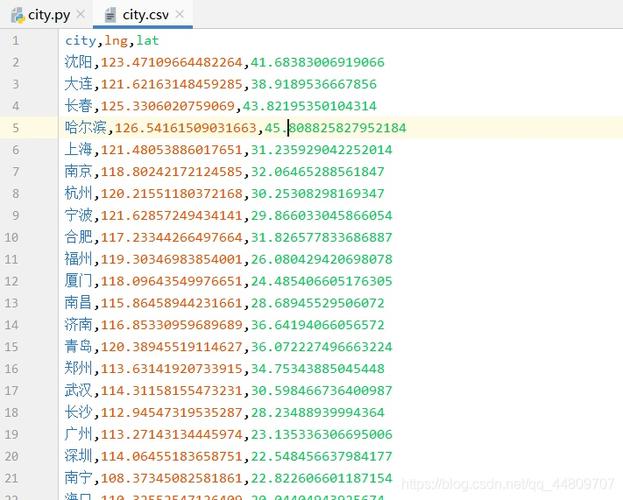
Task: Click the city name 武汉
Action: [x=79, y=390]
